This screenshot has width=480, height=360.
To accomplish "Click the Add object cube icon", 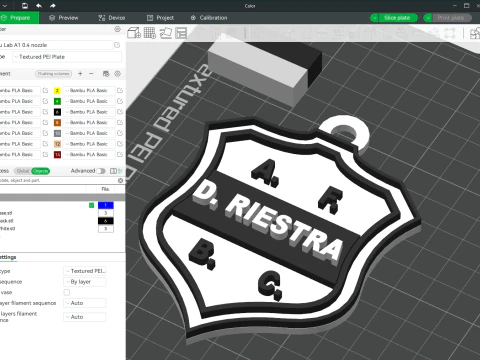I will point(134,33).
